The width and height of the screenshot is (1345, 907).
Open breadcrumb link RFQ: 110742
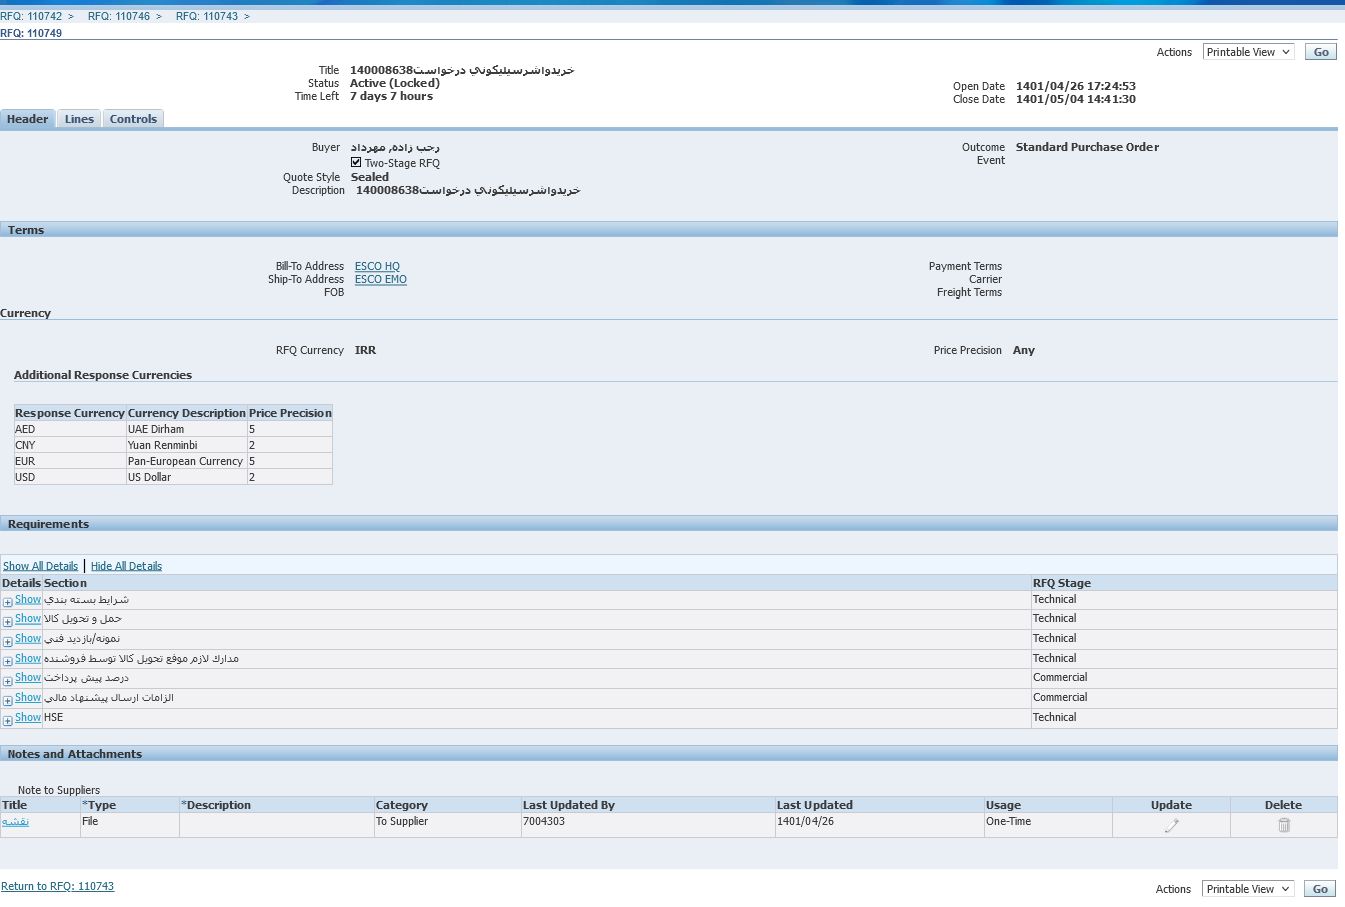coord(31,17)
